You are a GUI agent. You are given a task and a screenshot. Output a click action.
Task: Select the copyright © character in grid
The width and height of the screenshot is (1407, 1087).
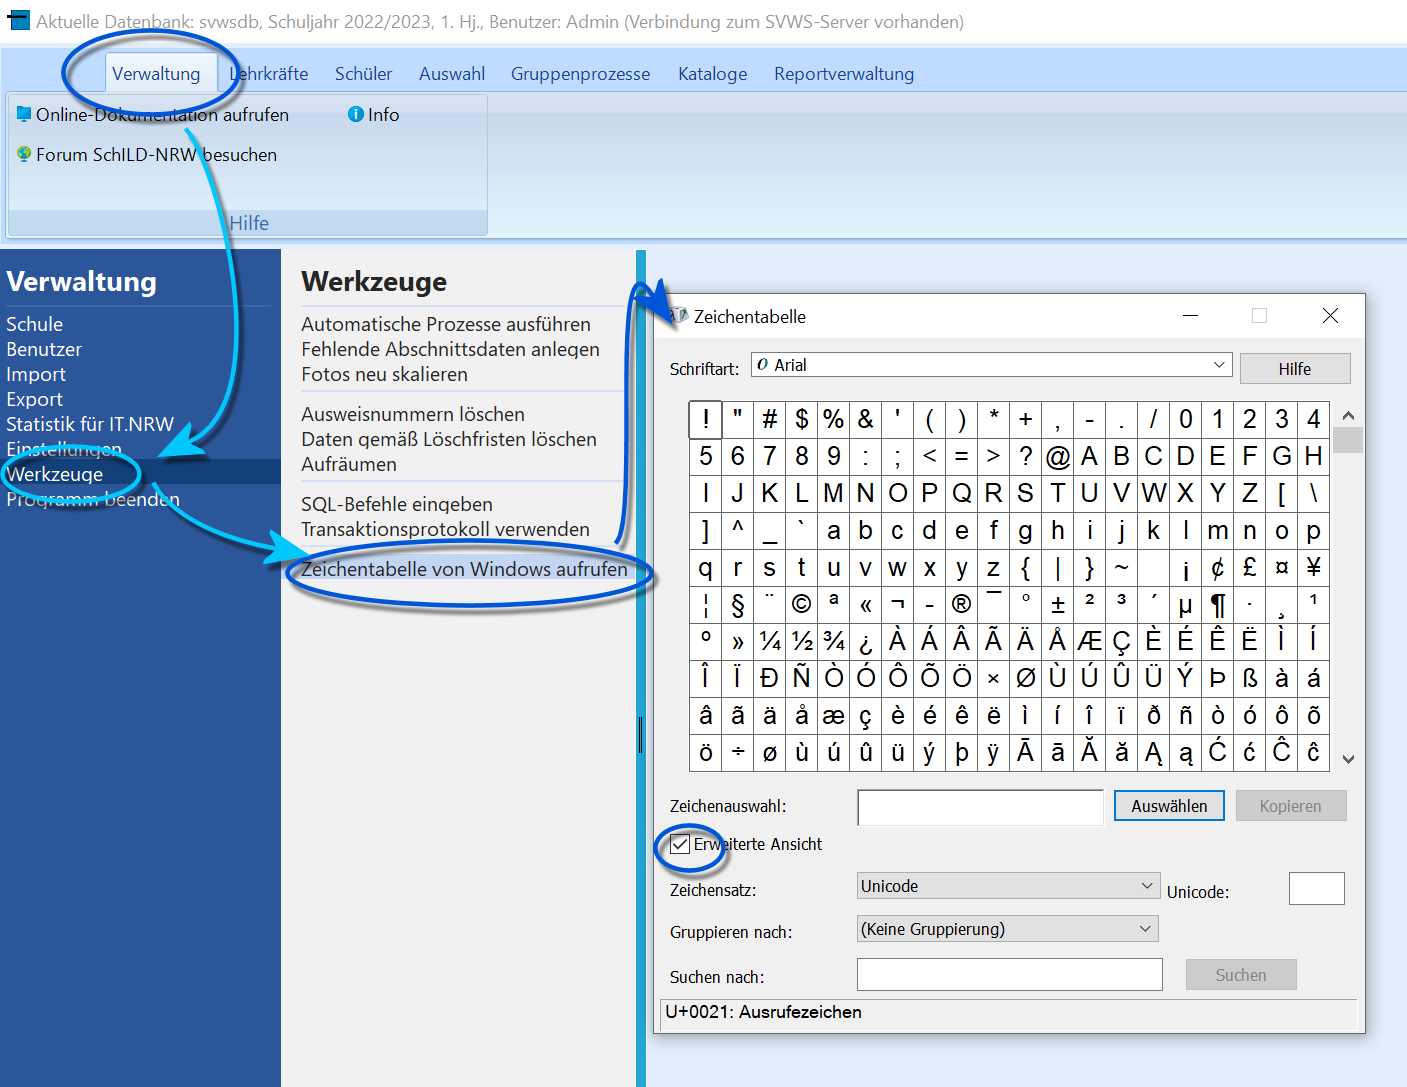801,604
